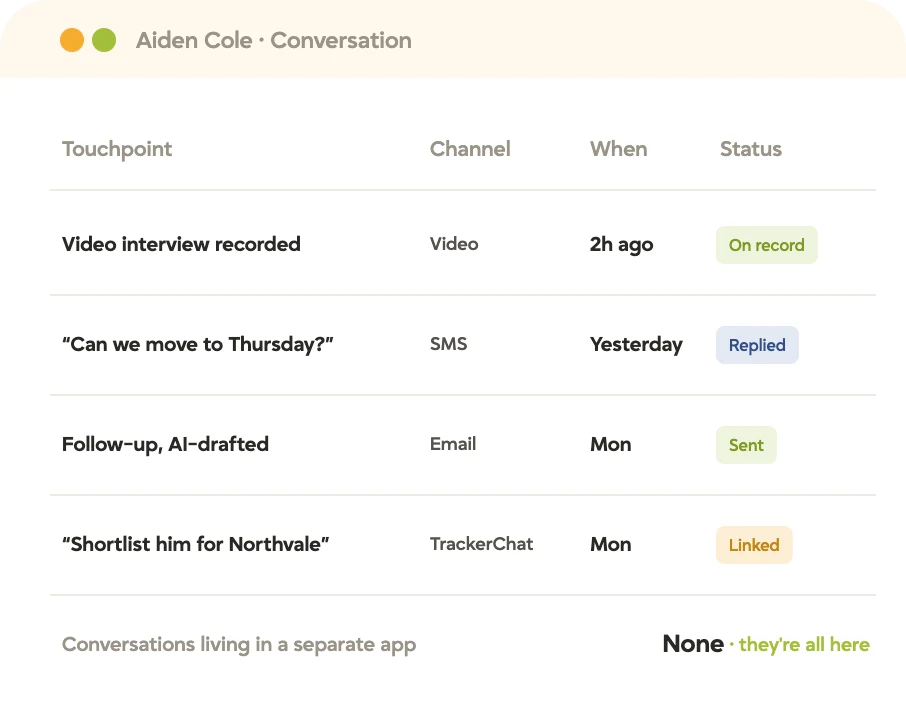Image resolution: width=906 pixels, height=705 pixels.
Task: Click the green window dot
Action: tap(104, 40)
